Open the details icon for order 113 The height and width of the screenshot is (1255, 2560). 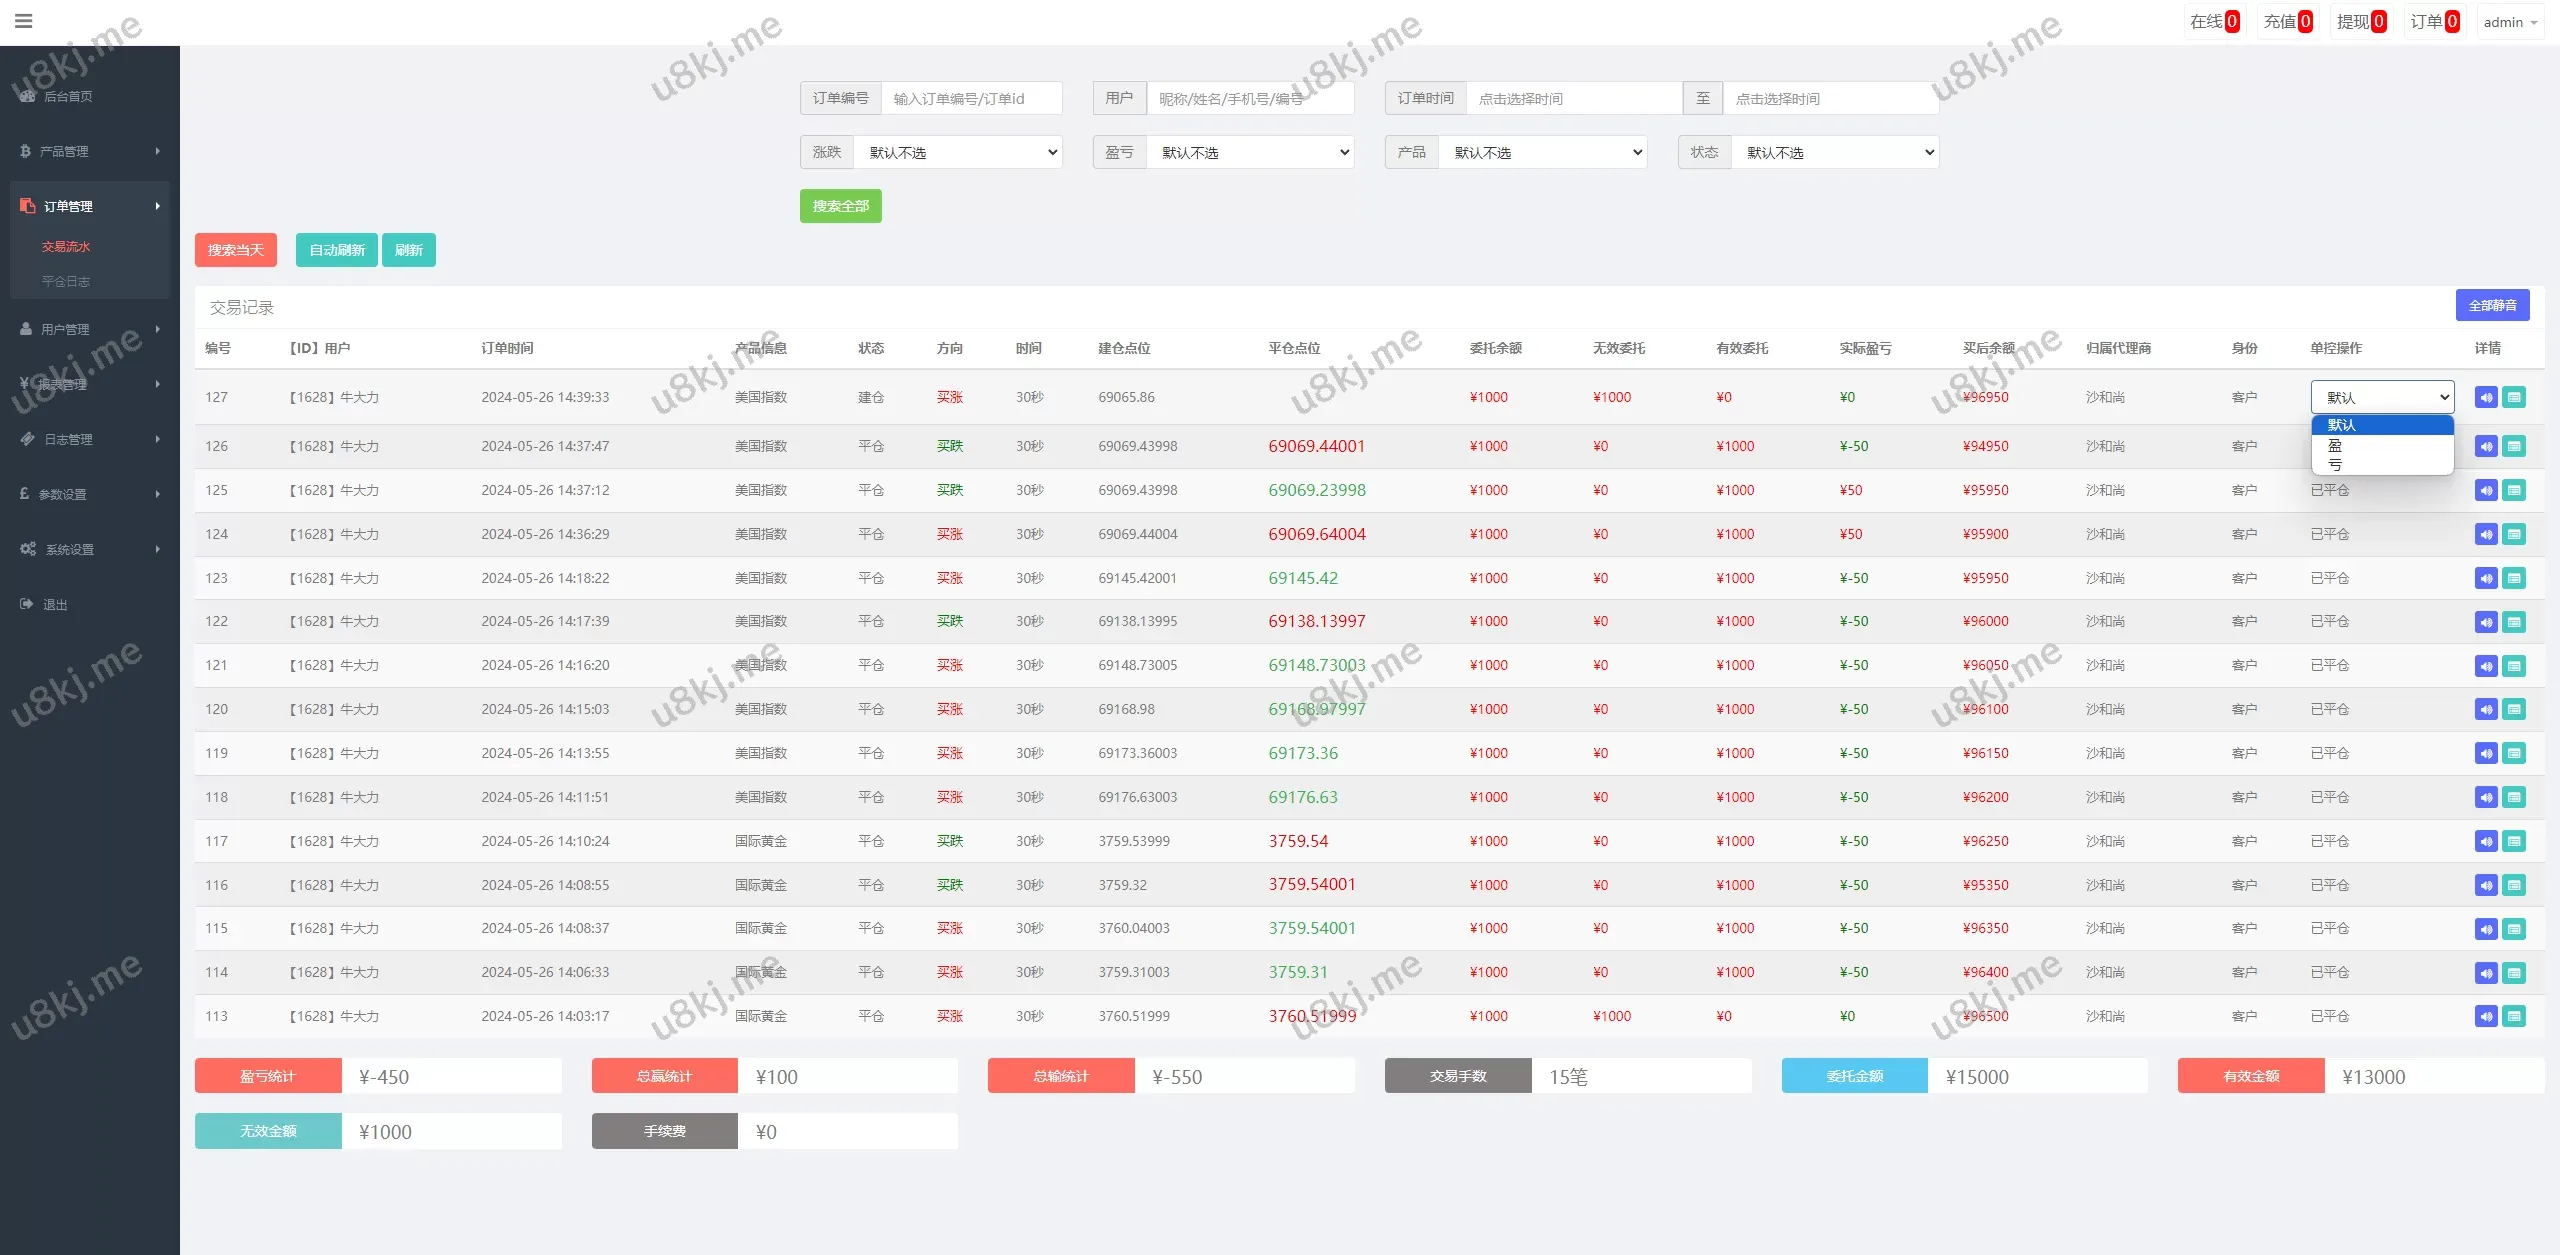(x=2514, y=1017)
